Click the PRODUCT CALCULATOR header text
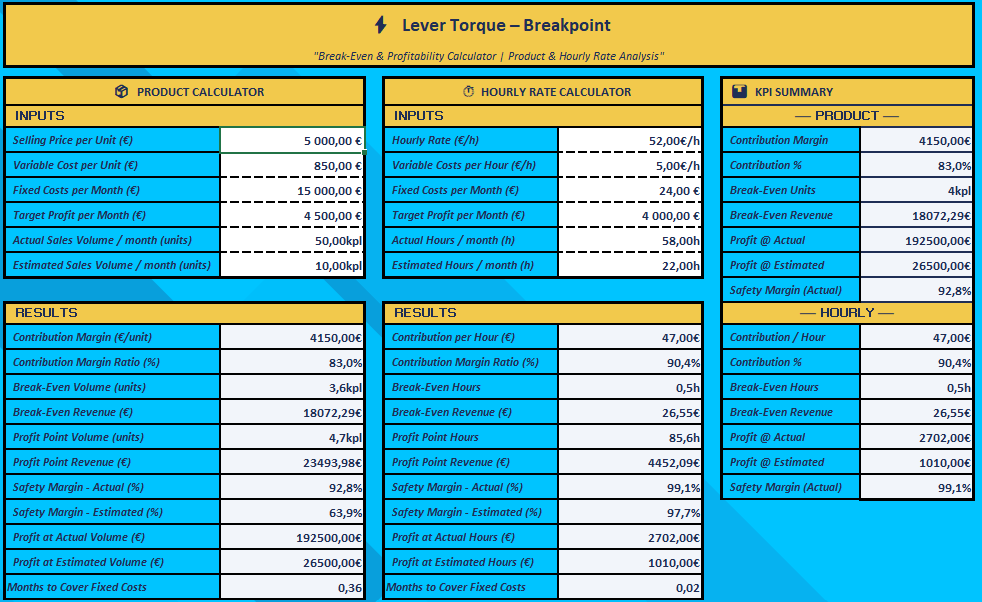 pos(200,92)
